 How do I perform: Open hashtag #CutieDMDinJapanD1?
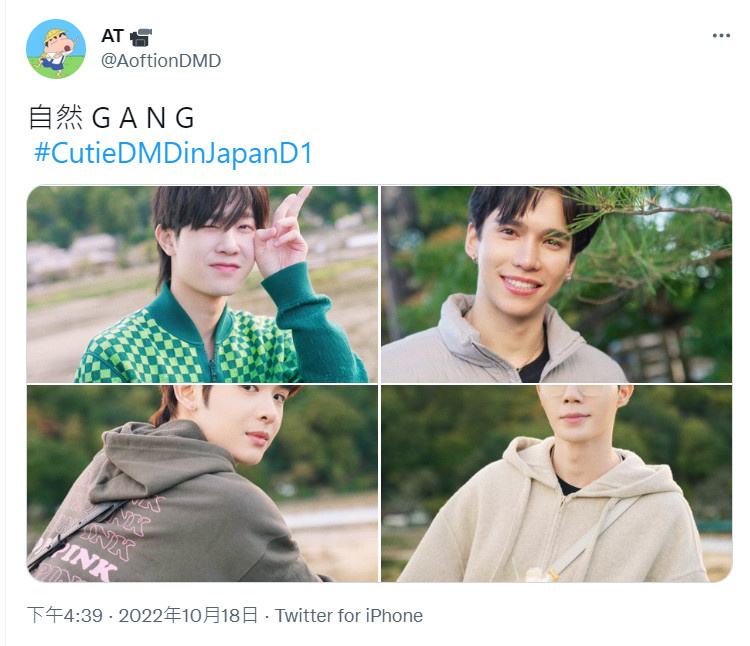pos(173,153)
